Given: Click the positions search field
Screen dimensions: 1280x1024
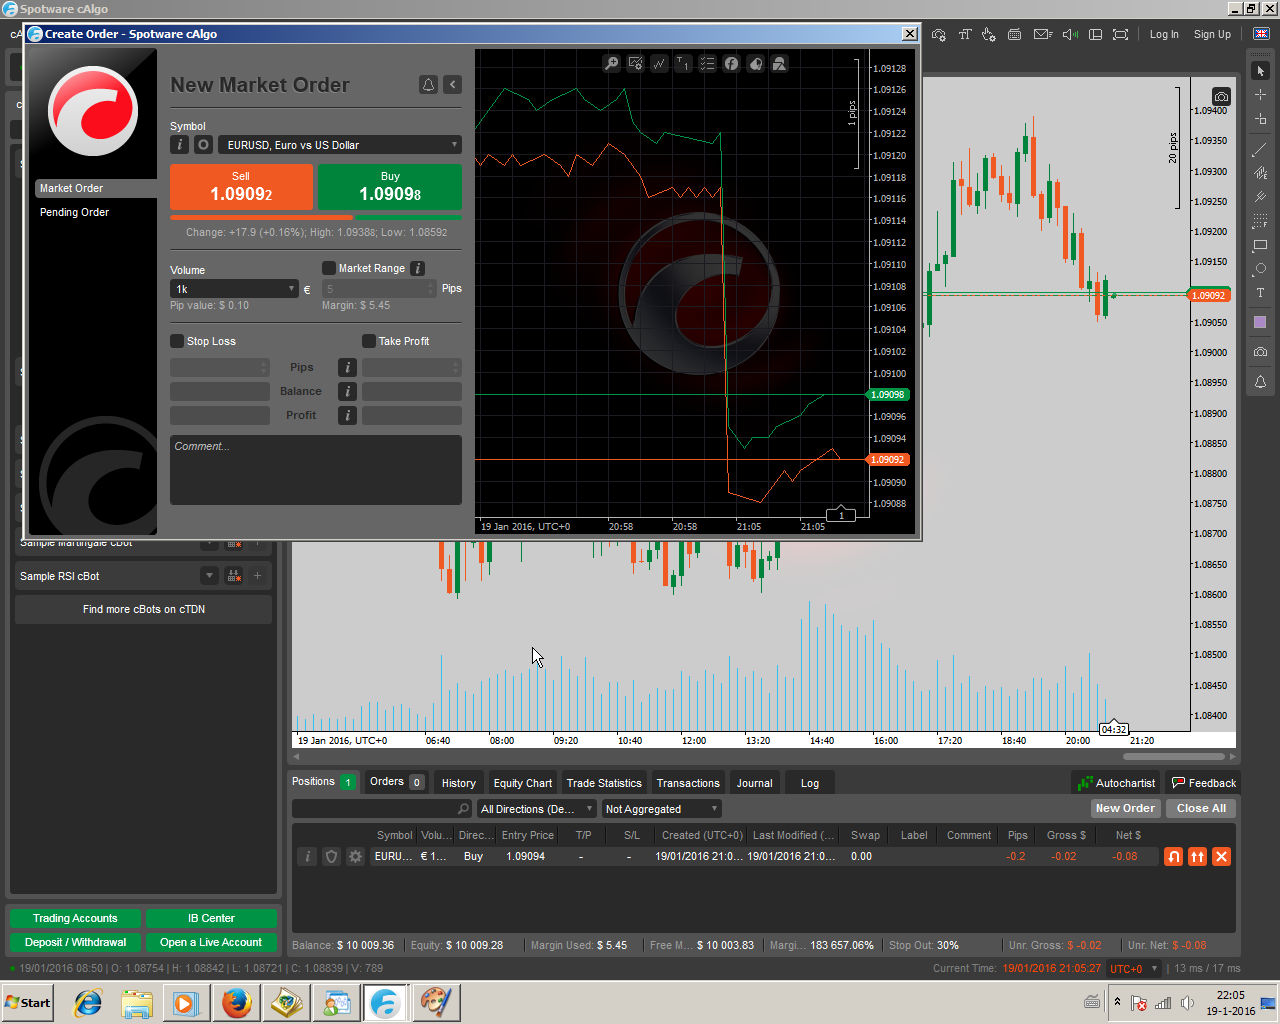Looking at the screenshot, I should (381, 809).
